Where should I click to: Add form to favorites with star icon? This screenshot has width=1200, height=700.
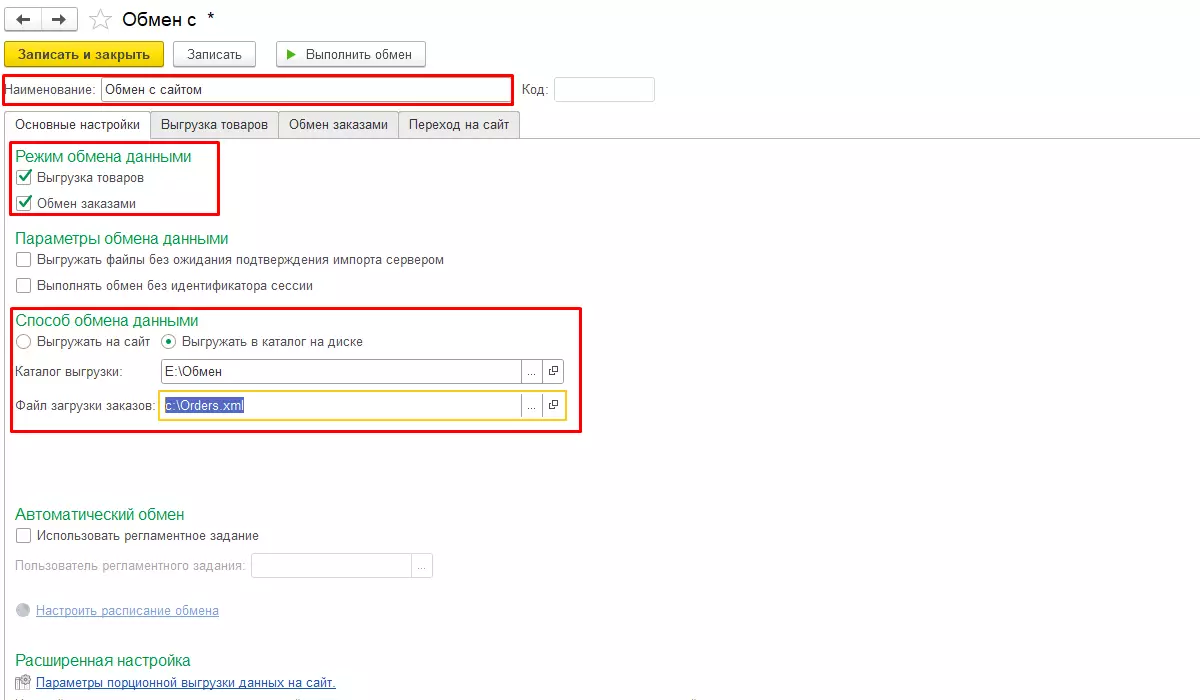(100, 19)
